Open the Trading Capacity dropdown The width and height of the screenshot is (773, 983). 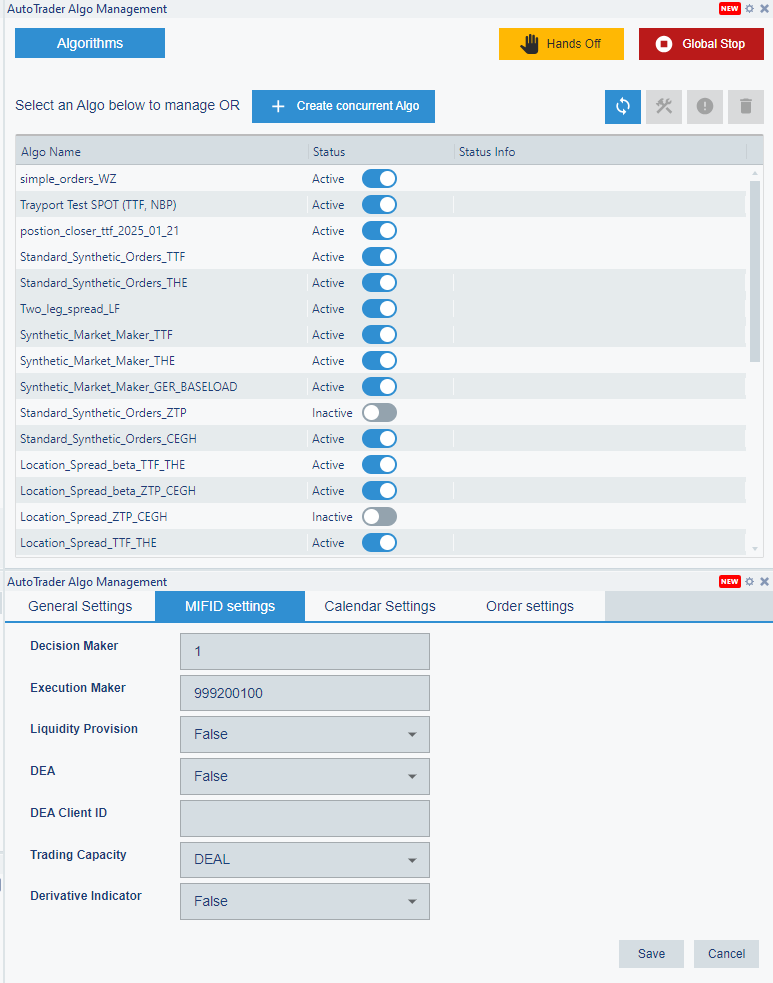click(304, 860)
